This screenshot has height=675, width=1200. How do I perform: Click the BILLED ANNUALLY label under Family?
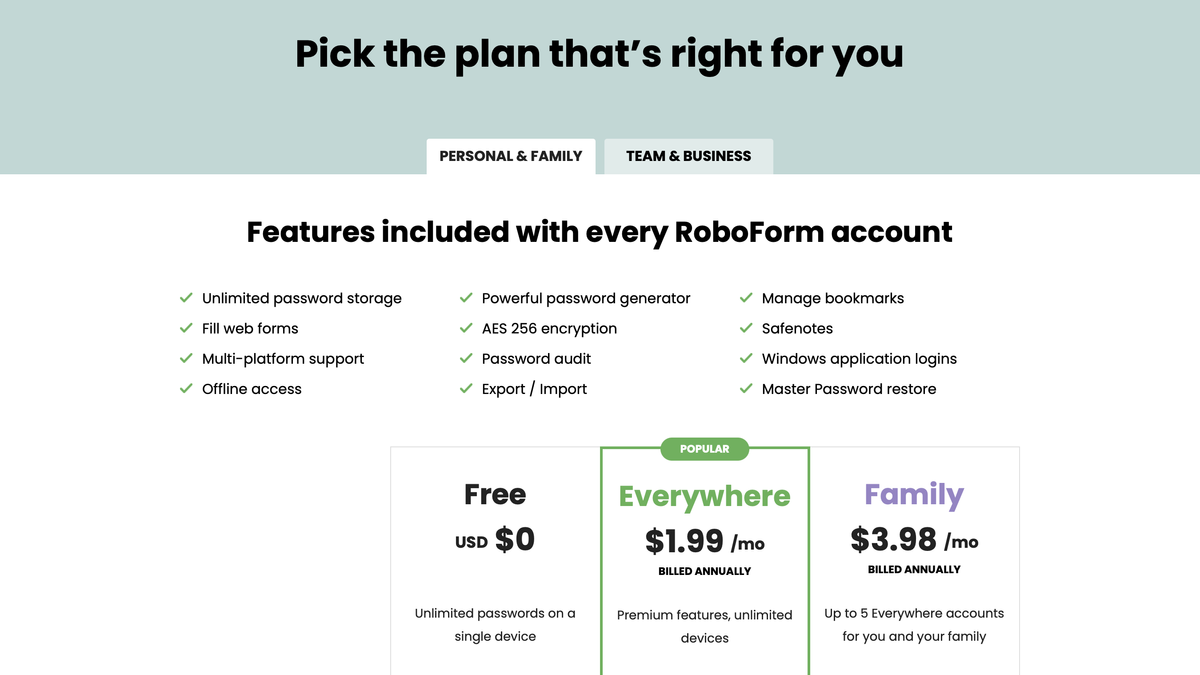tap(913, 569)
